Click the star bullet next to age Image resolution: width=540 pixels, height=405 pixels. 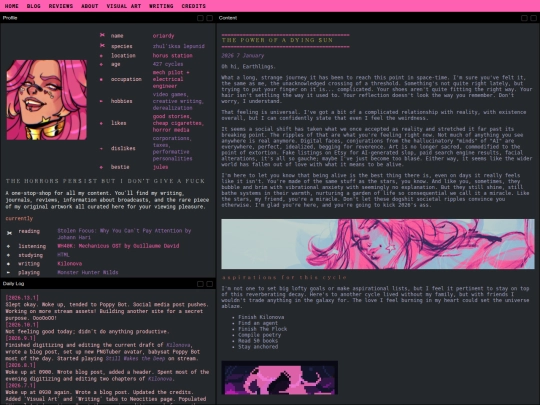pos(101,64)
